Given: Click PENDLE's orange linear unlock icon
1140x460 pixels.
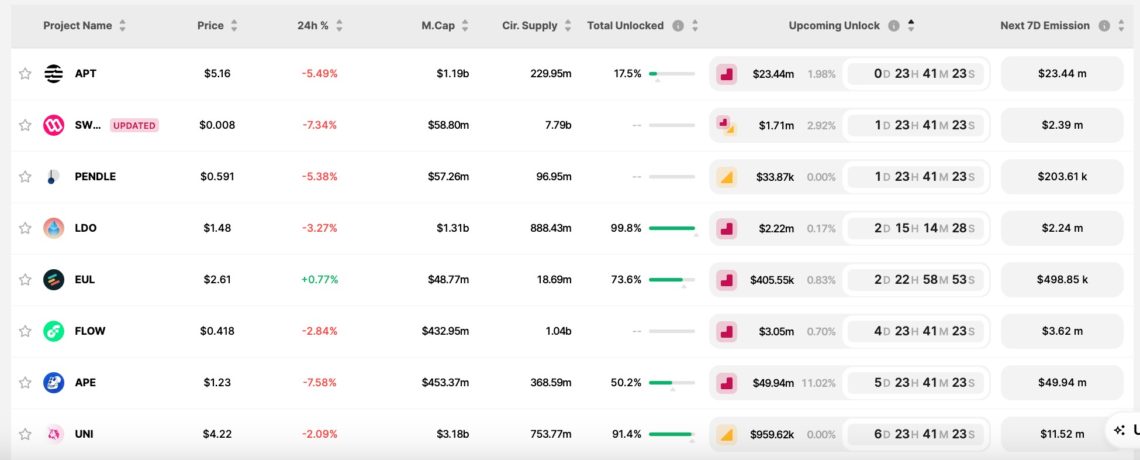Looking at the screenshot, I should [726, 177].
